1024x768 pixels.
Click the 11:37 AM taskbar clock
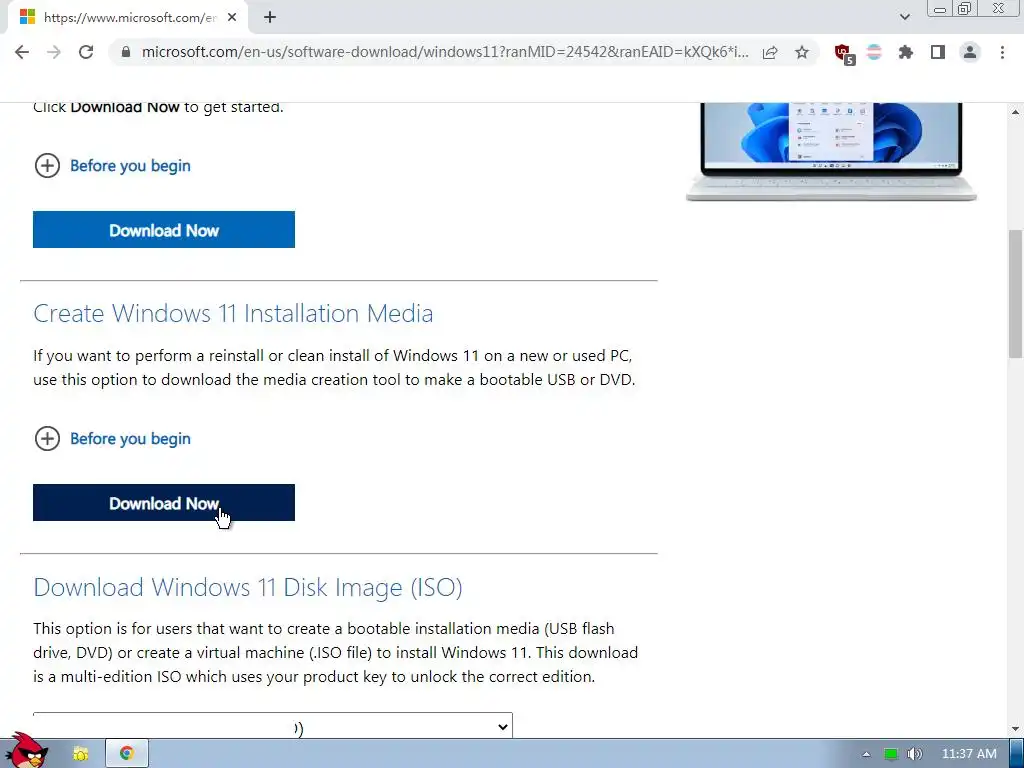click(969, 754)
